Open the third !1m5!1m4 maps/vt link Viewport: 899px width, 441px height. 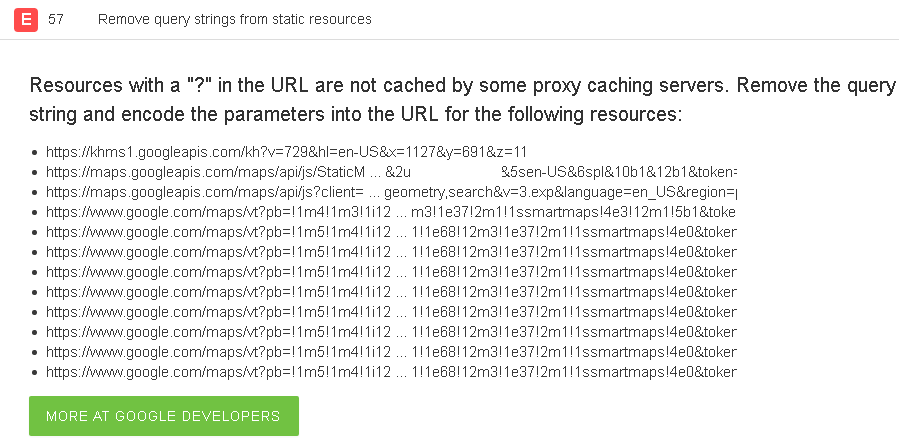tap(391, 272)
